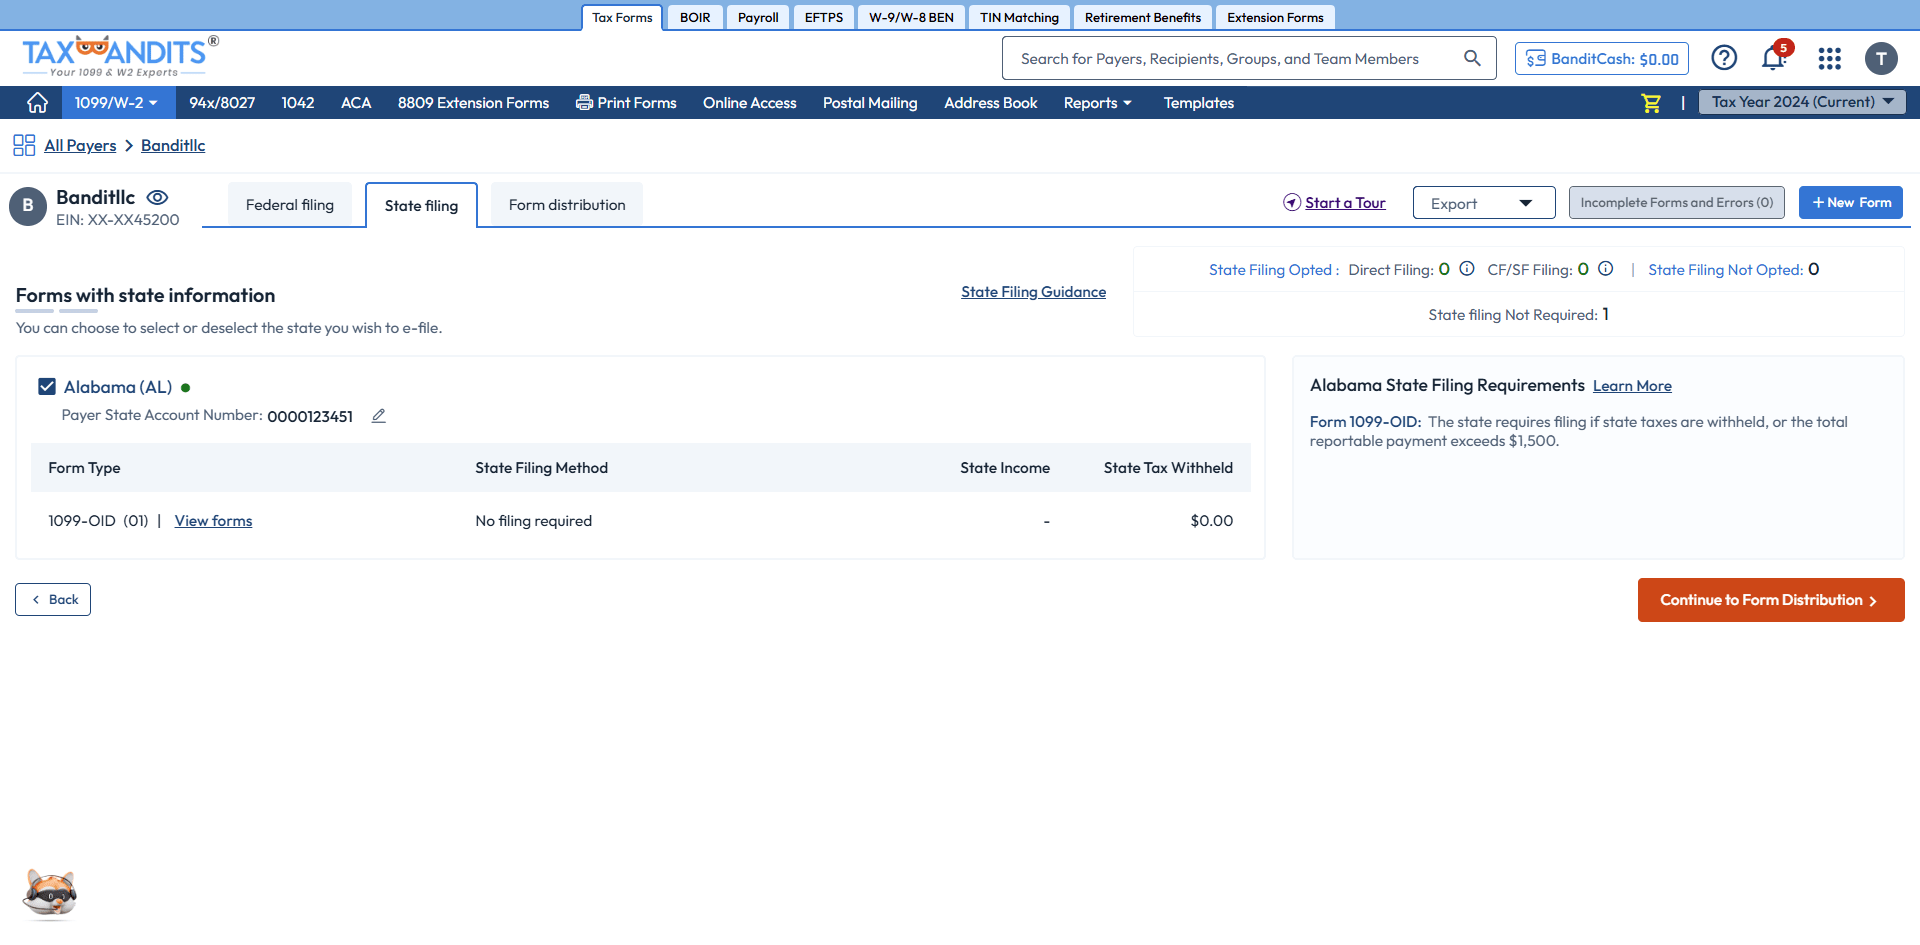Select the Tax Forms top tab
The width and height of the screenshot is (1920, 945).
622,17
